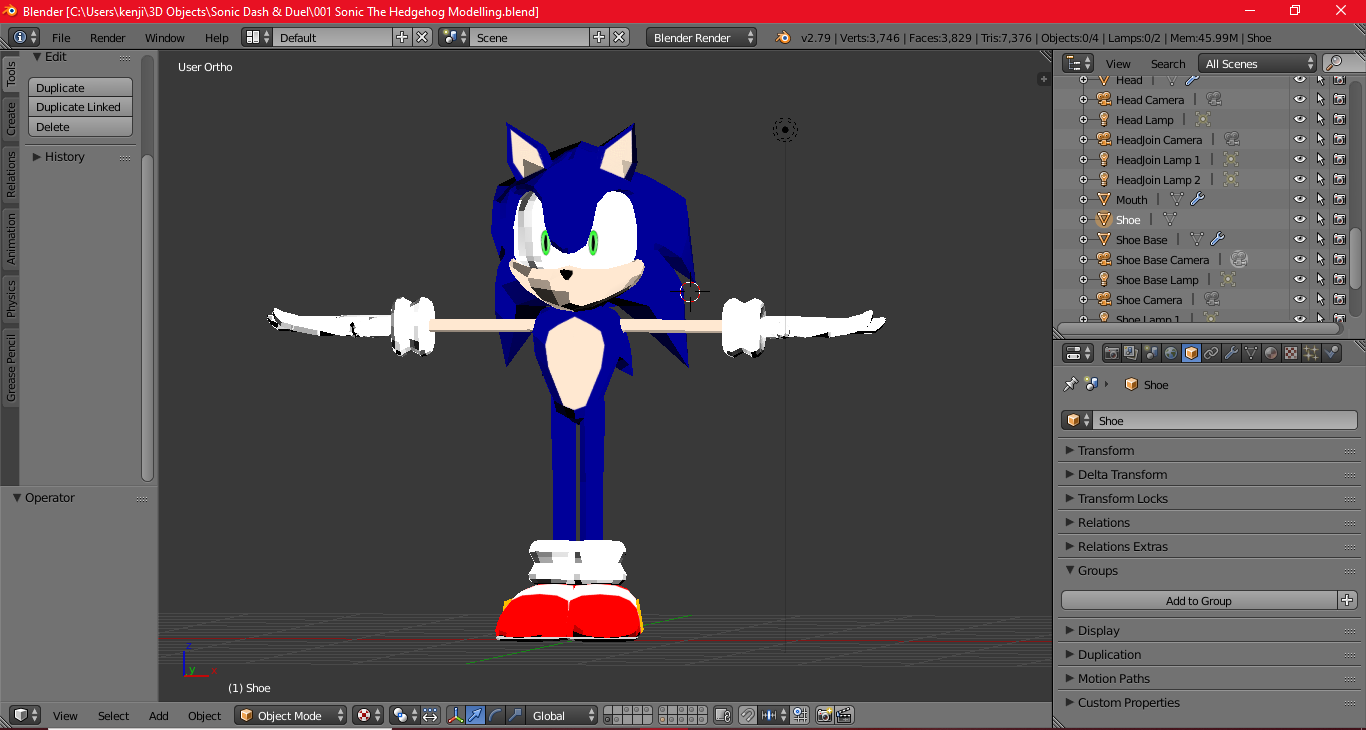
Task: Open the Global orientation dropdown
Action: tap(563, 715)
